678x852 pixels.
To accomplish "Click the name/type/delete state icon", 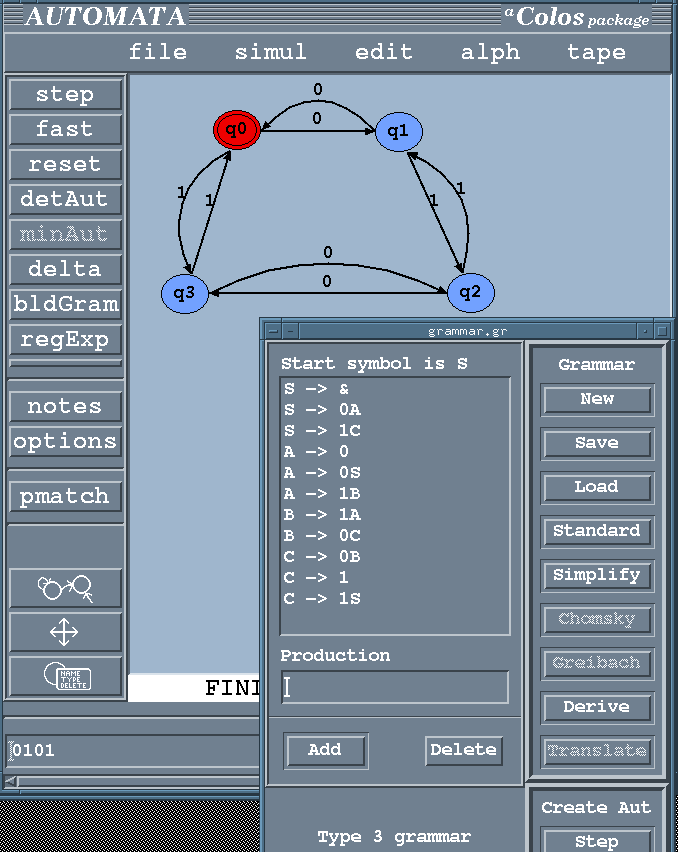I will (x=65, y=676).
